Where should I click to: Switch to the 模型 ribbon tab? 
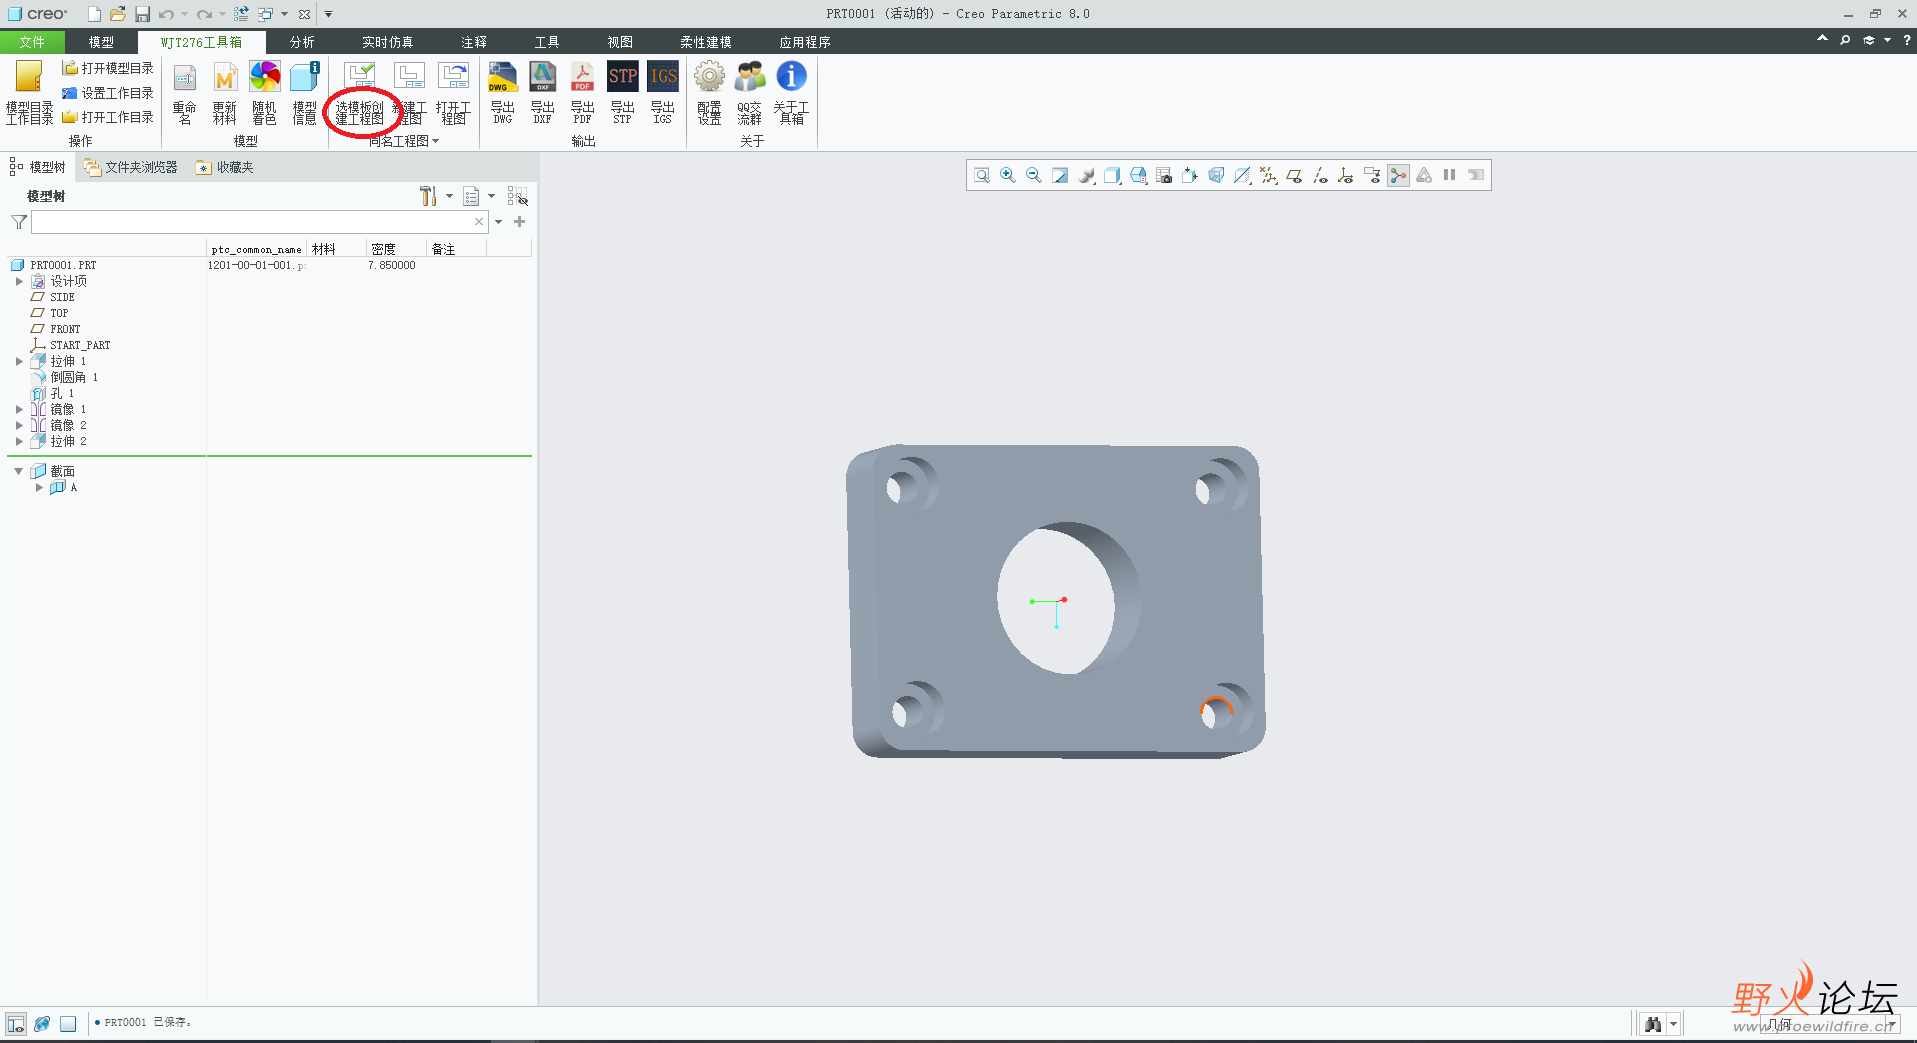click(101, 42)
